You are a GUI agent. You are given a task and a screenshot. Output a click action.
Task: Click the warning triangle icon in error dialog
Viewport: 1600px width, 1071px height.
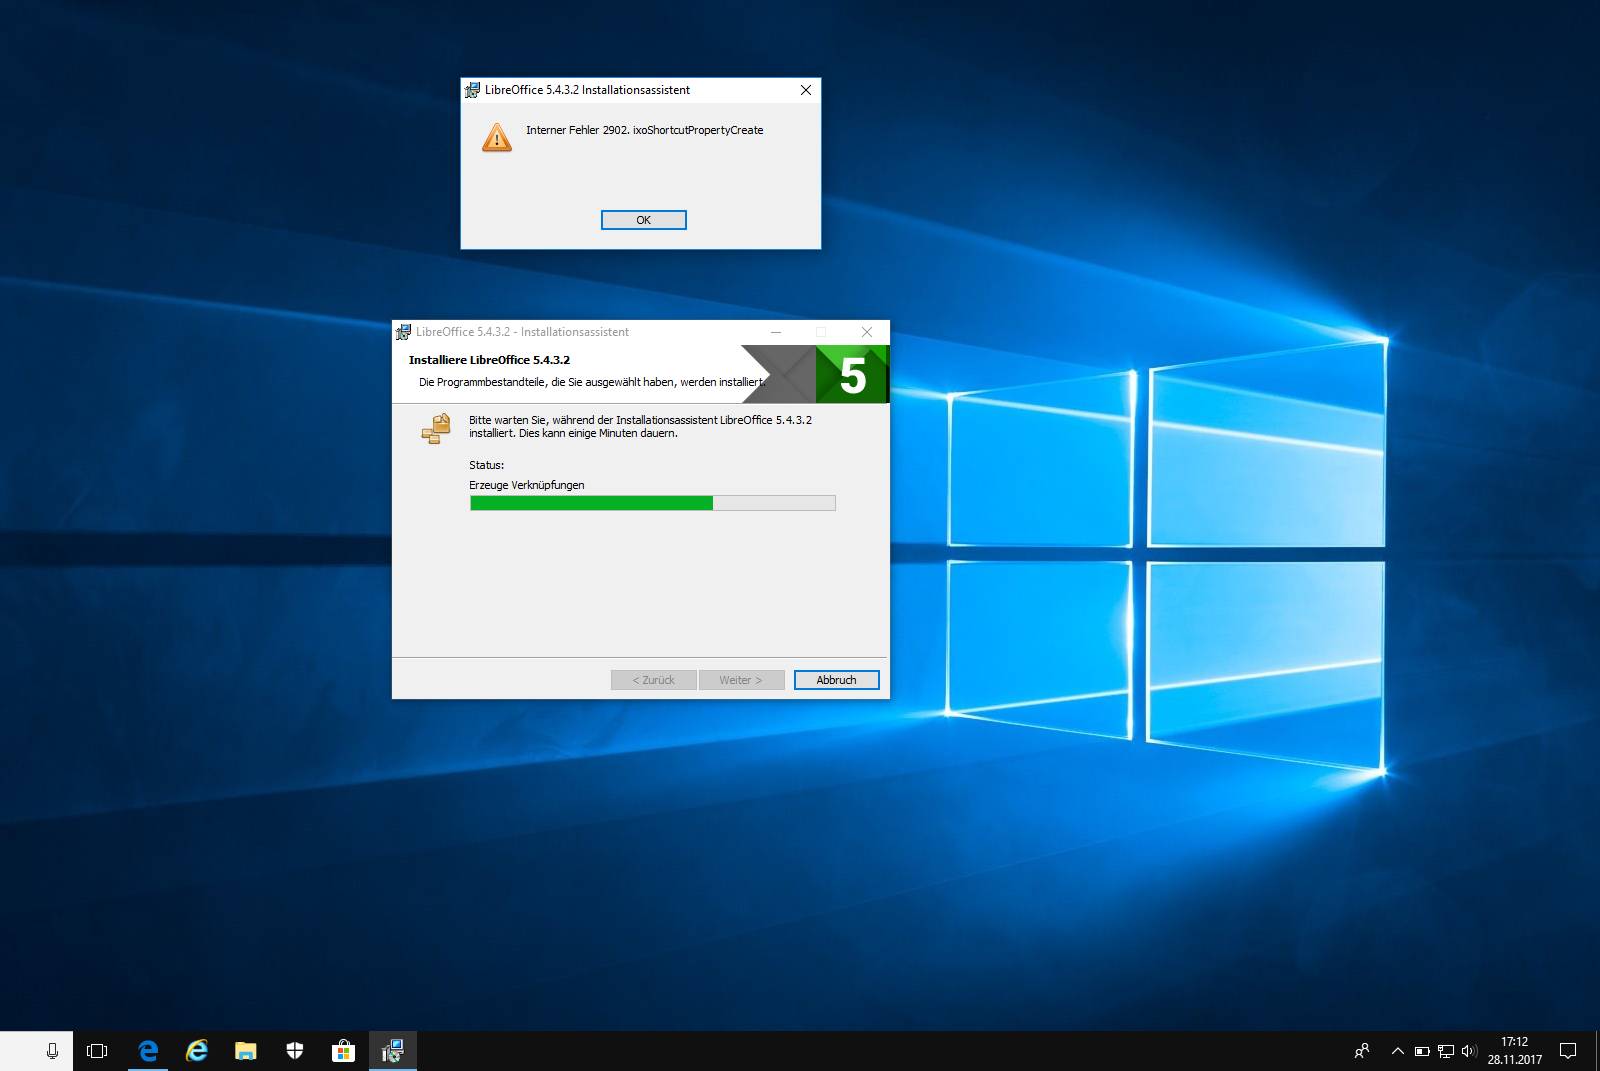coord(496,138)
